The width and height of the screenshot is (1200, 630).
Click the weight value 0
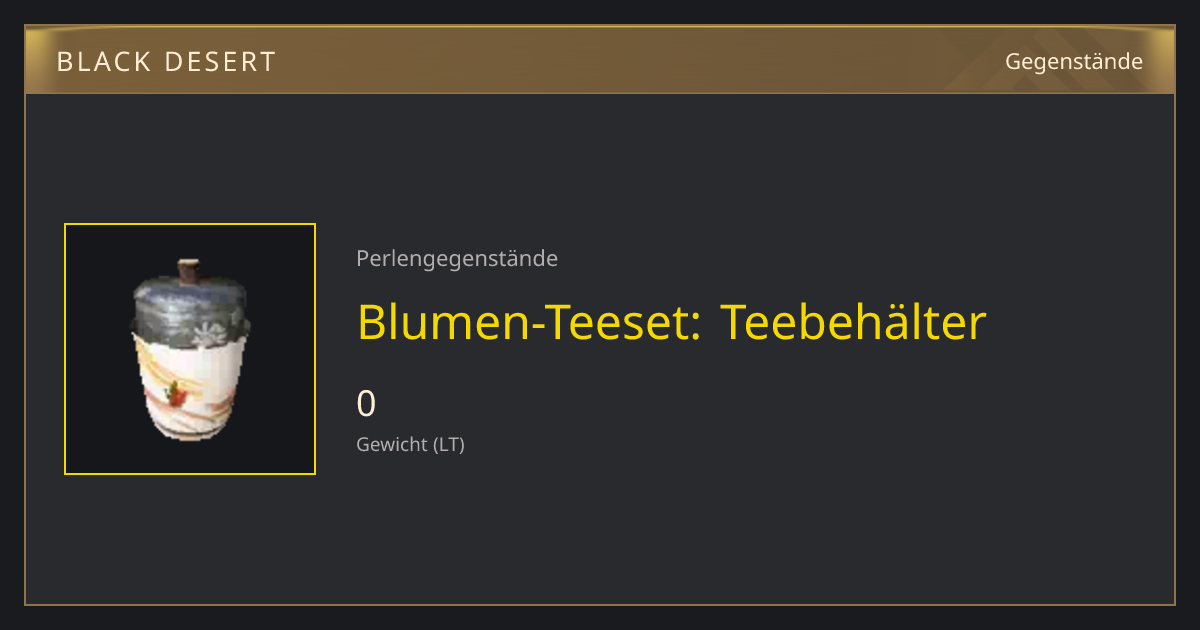pyautogui.click(x=366, y=404)
